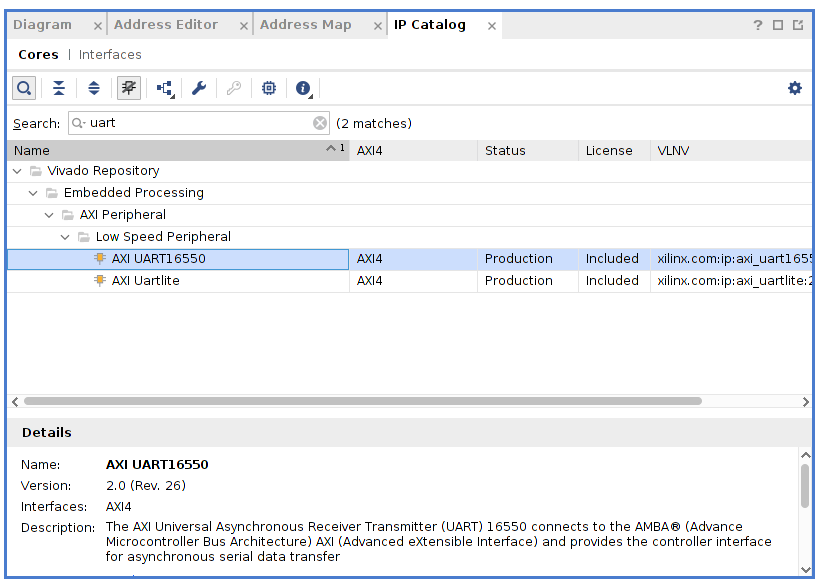
Task: Switch to the Interfaces view
Action: coord(110,55)
